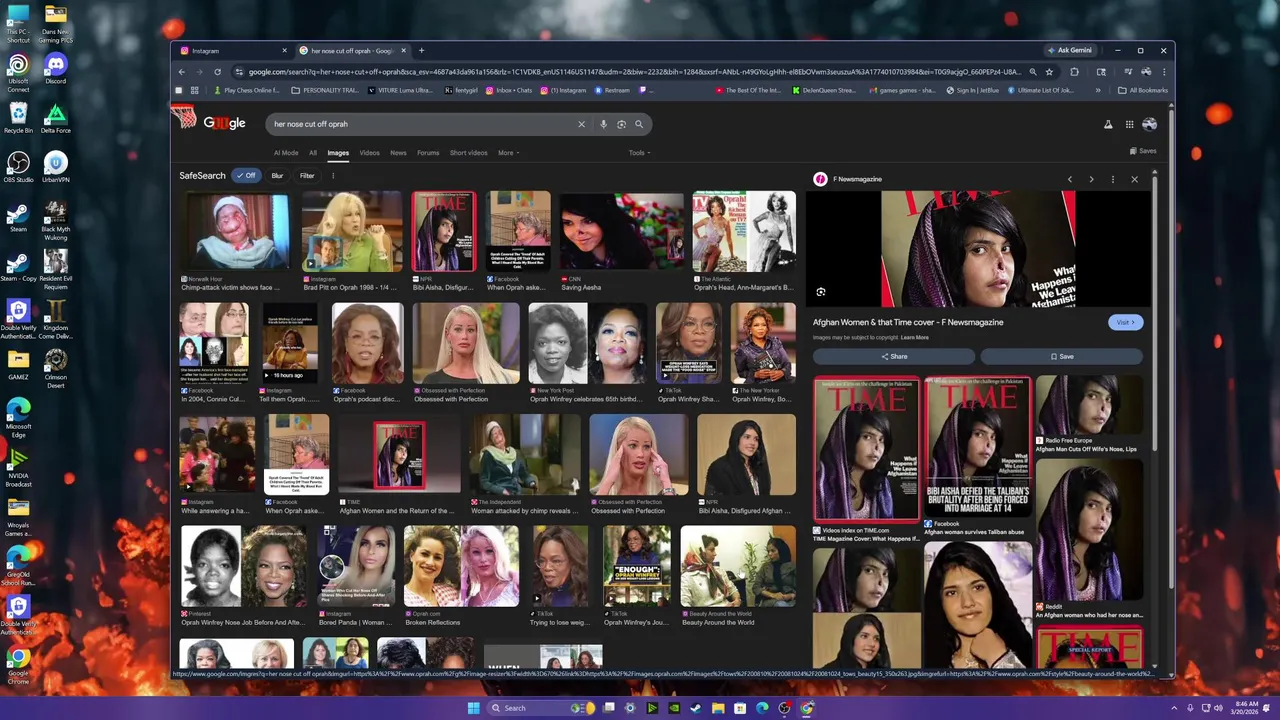Search inside image with Lens icon on preview
Image resolution: width=1280 pixels, height=720 pixels.
pyautogui.click(x=821, y=292)
